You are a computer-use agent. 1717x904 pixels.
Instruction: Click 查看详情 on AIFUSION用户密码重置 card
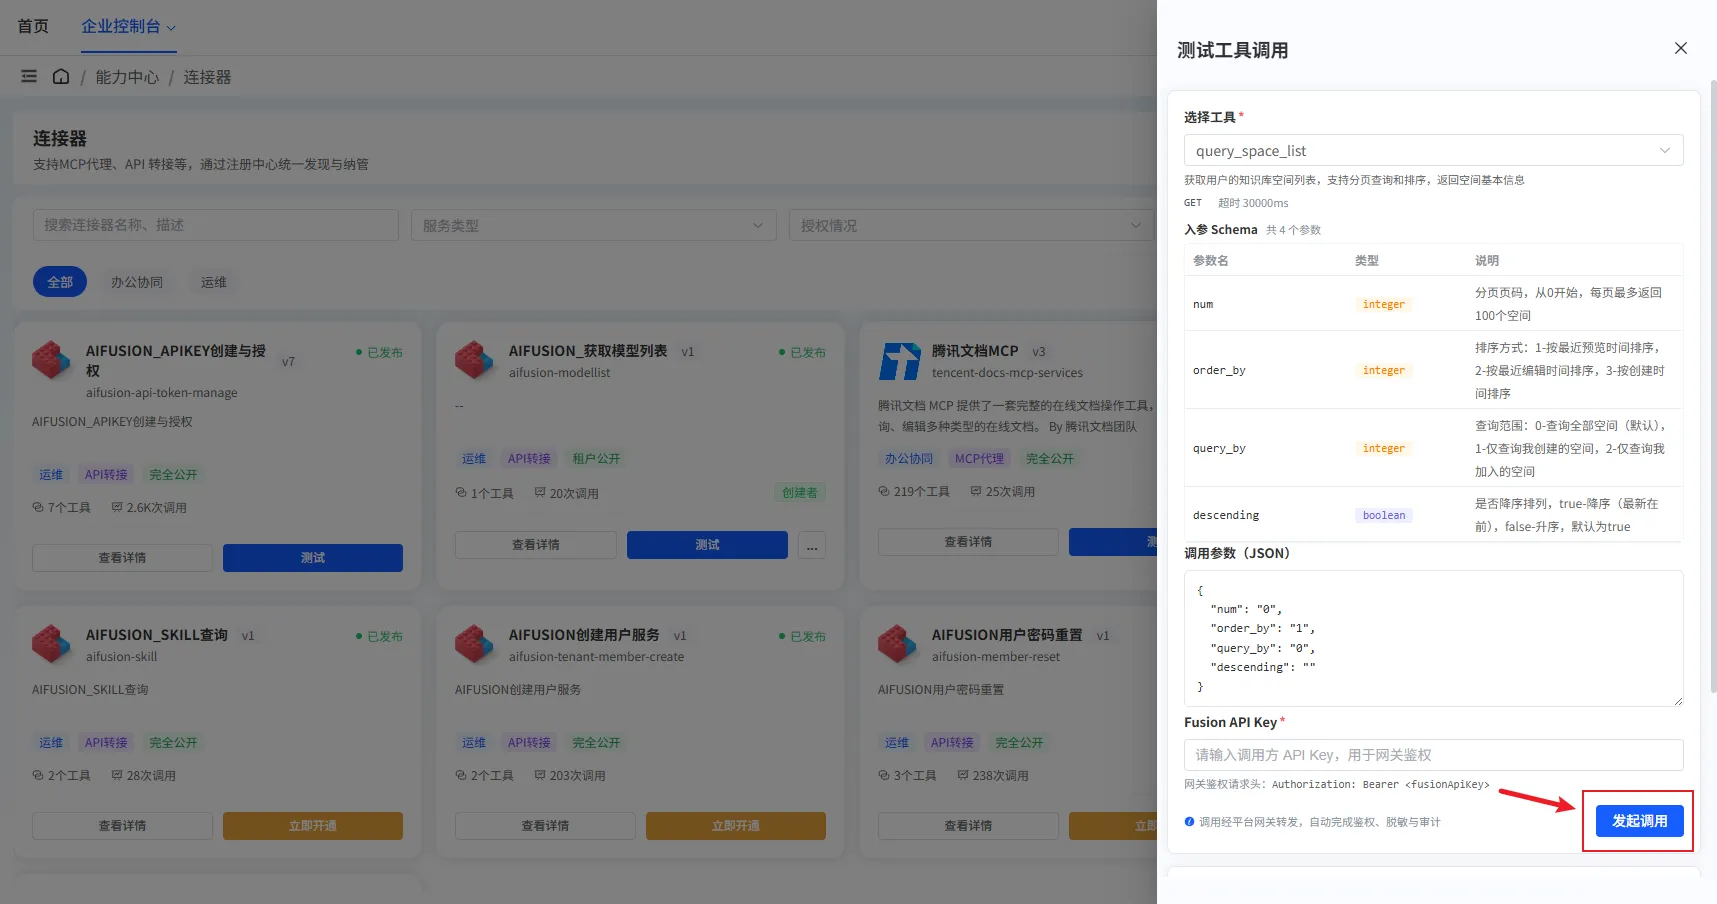[968, 826]
